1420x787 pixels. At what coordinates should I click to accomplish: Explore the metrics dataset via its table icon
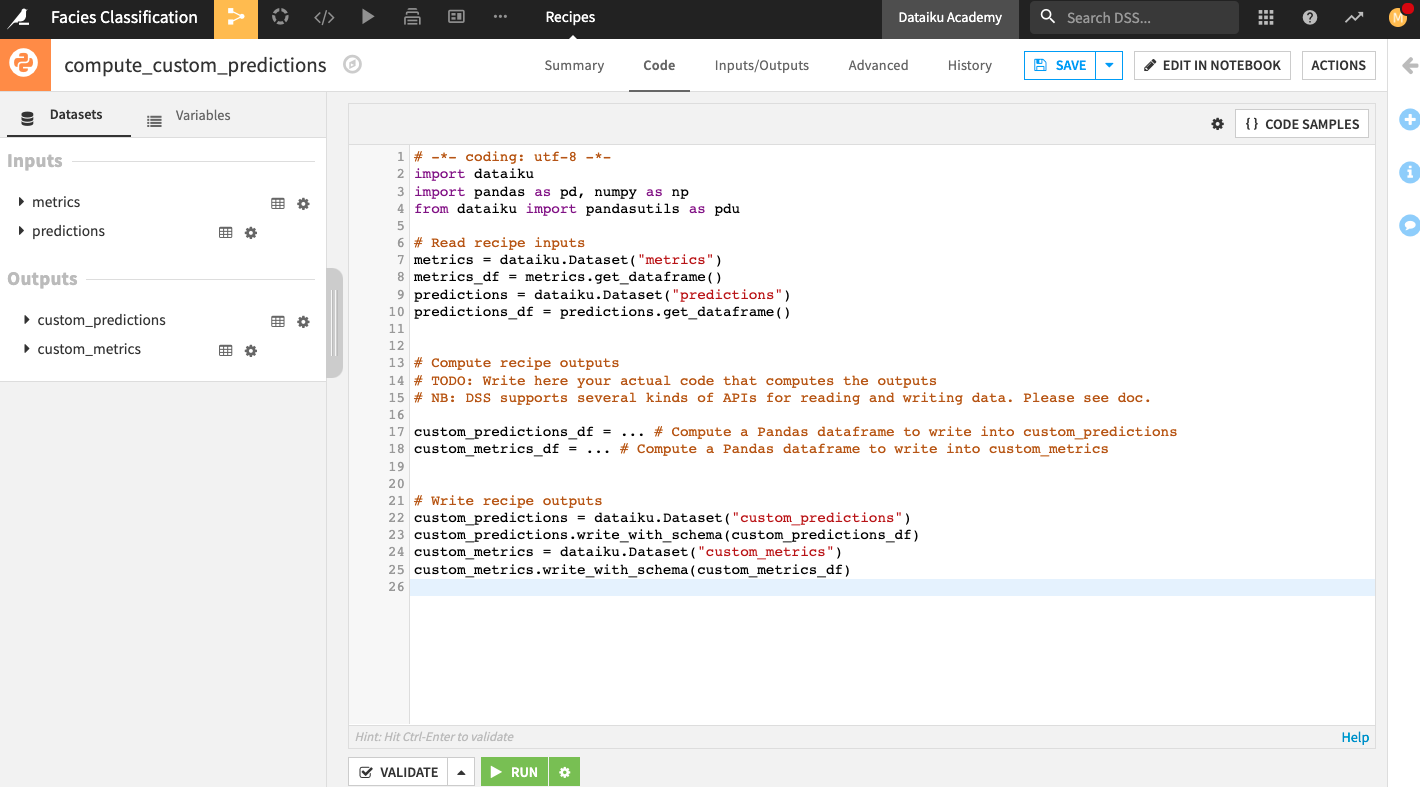pos(278,202)
